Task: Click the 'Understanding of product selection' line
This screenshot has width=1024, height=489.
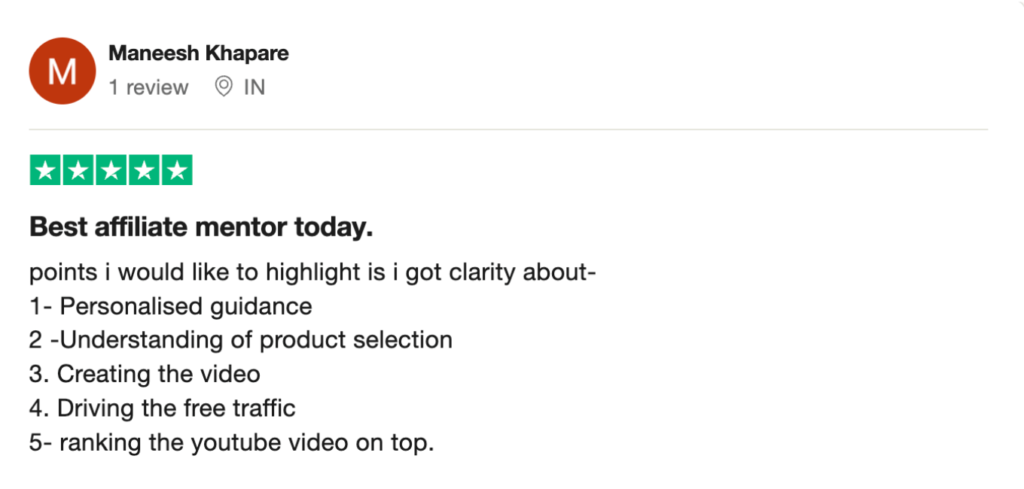Action: (x=241, y=340)
